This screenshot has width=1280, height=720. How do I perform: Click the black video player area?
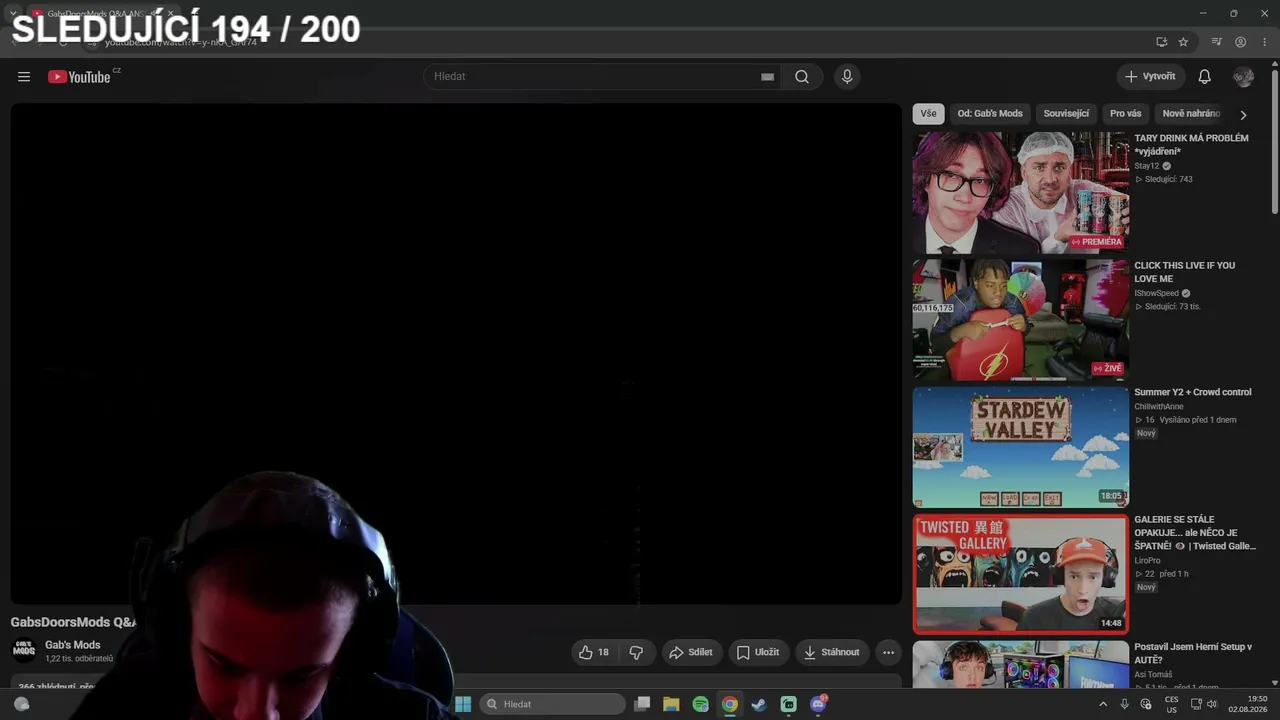(x=456, y=354)
